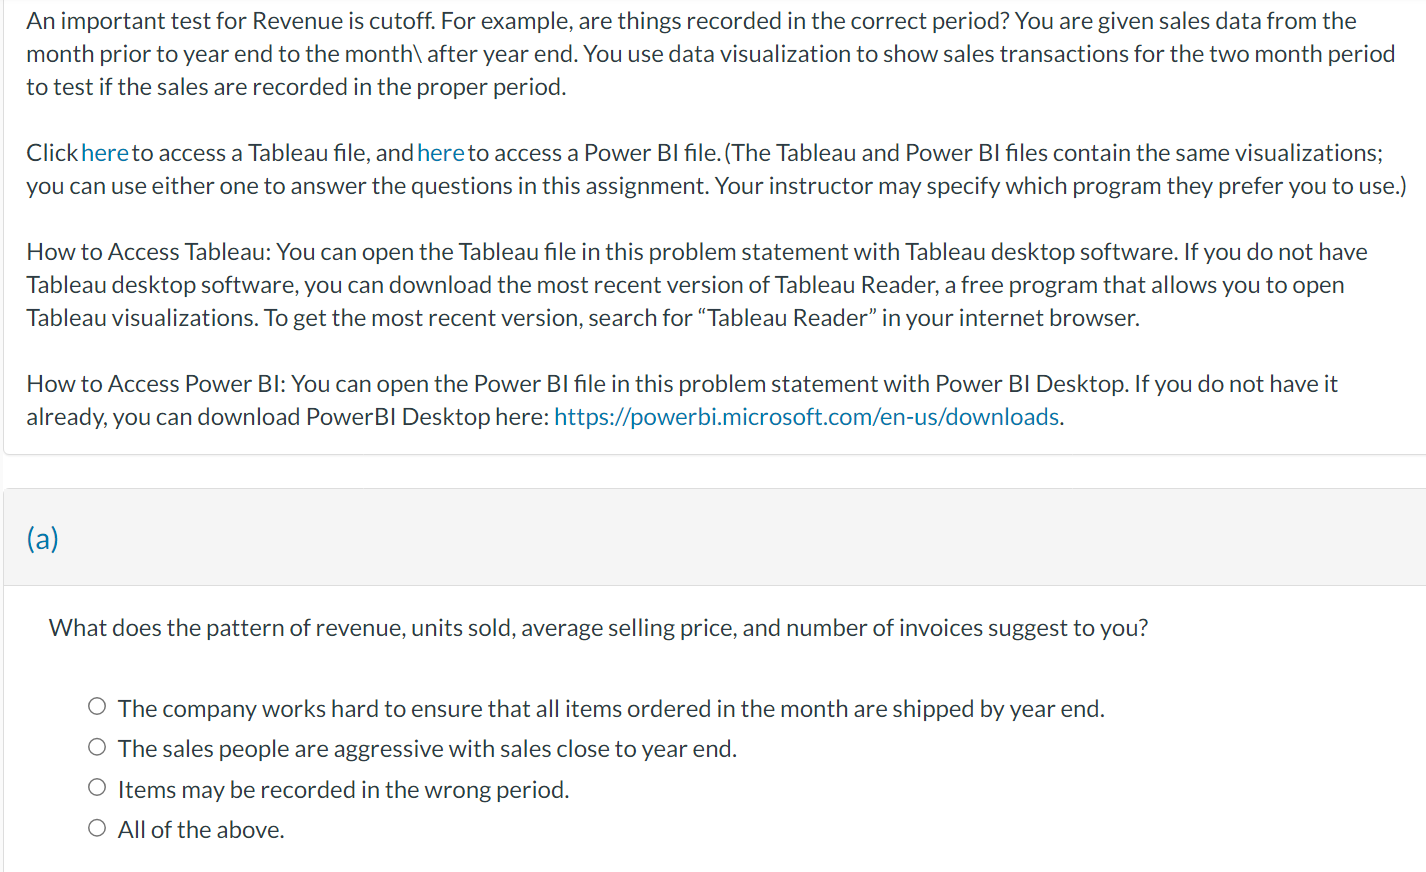Follow the powerbi.microsoft.com downloads link
The image size is (1426, 872).
tap(806, 417)
